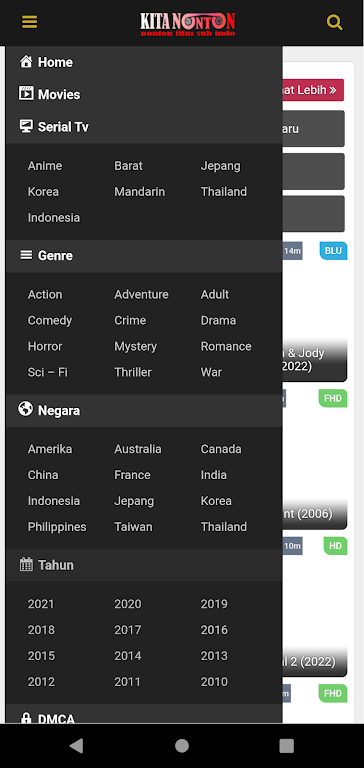Tap Android home circle button
Screen dimensions: 364x768
point(182,745)
